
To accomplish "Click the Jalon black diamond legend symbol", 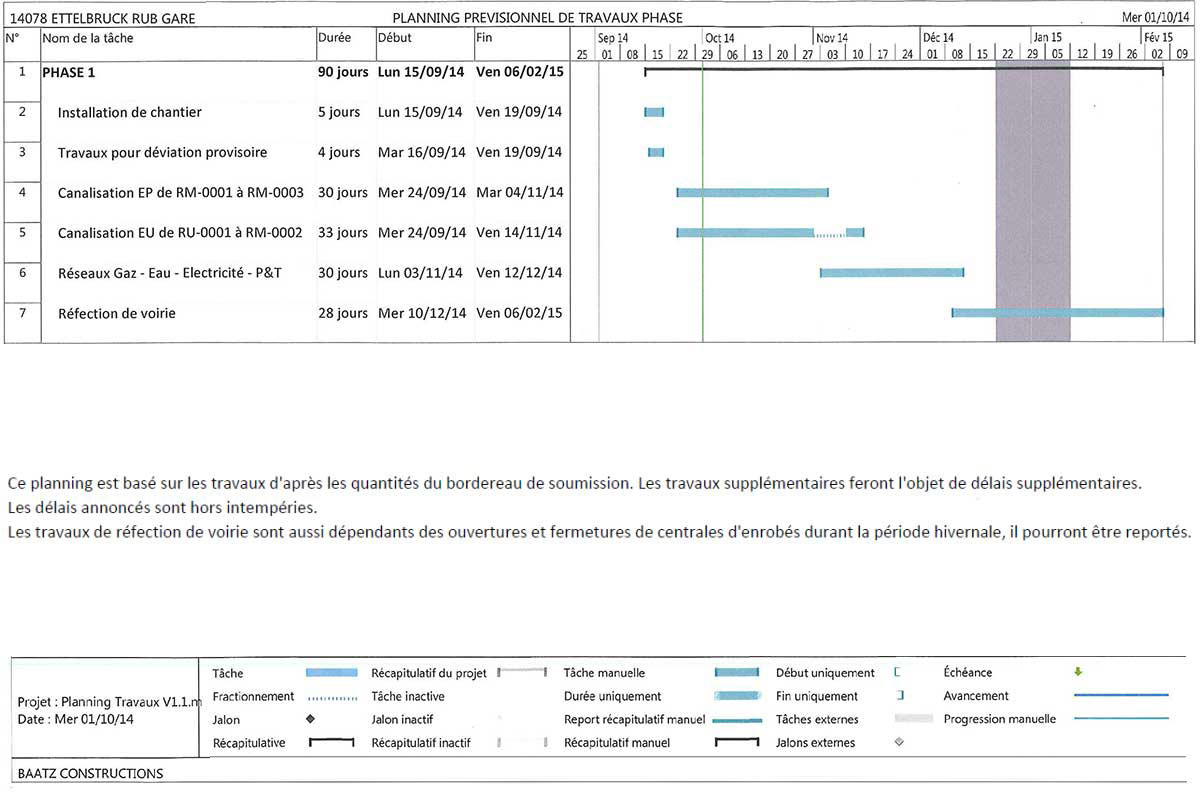I will click(310, 719).
